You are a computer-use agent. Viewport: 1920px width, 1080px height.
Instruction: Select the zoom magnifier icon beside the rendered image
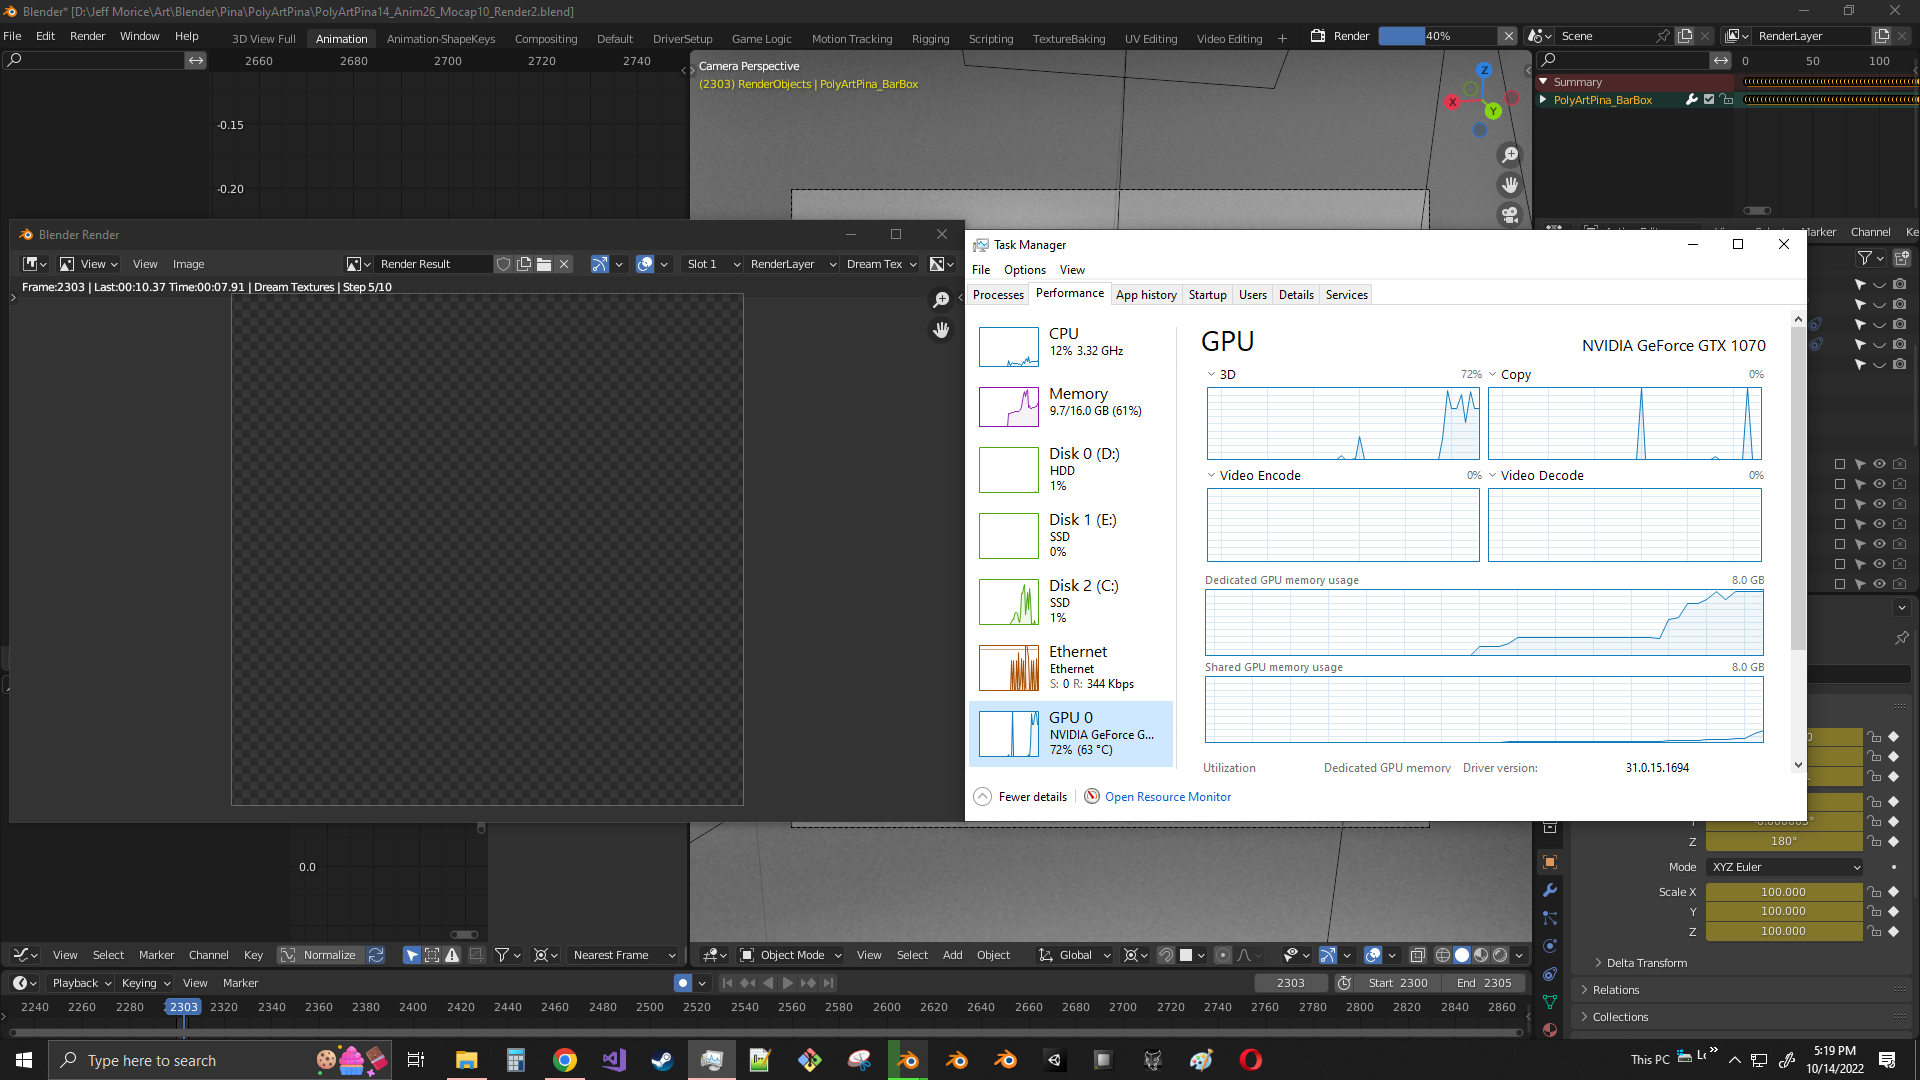[941, 299]
